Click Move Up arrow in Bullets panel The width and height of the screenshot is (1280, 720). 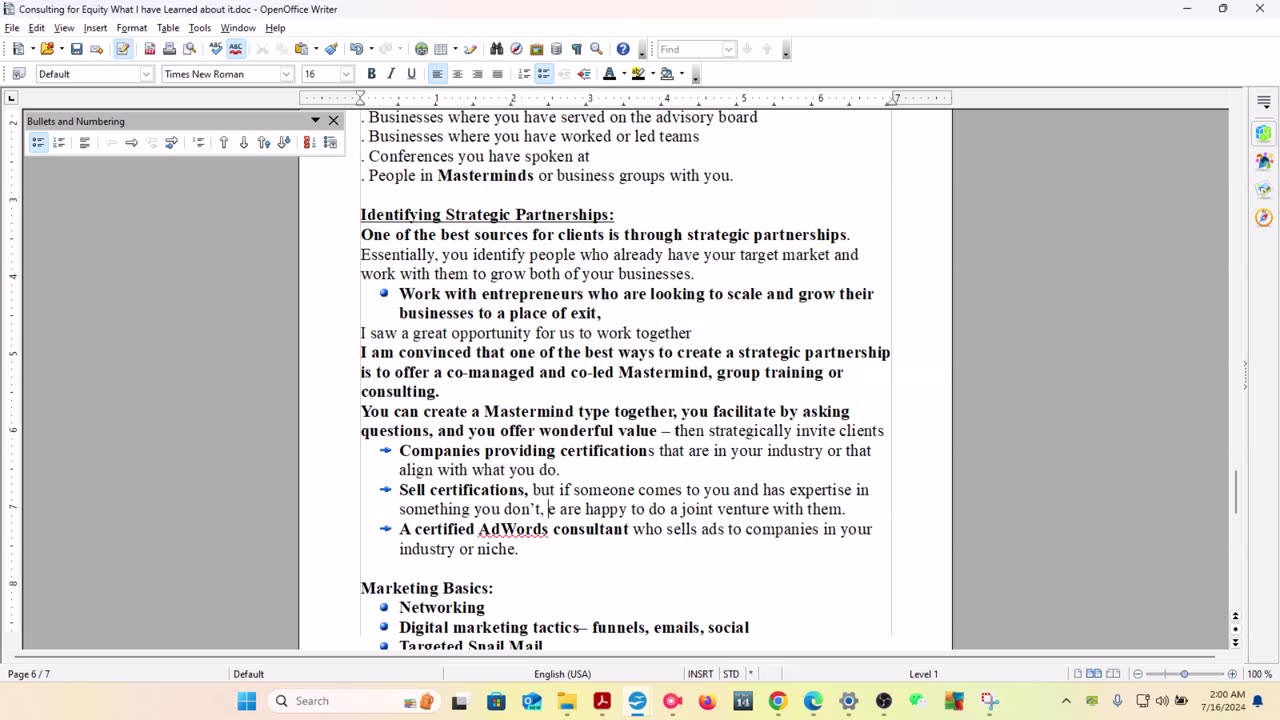click(x=223, y=143)
